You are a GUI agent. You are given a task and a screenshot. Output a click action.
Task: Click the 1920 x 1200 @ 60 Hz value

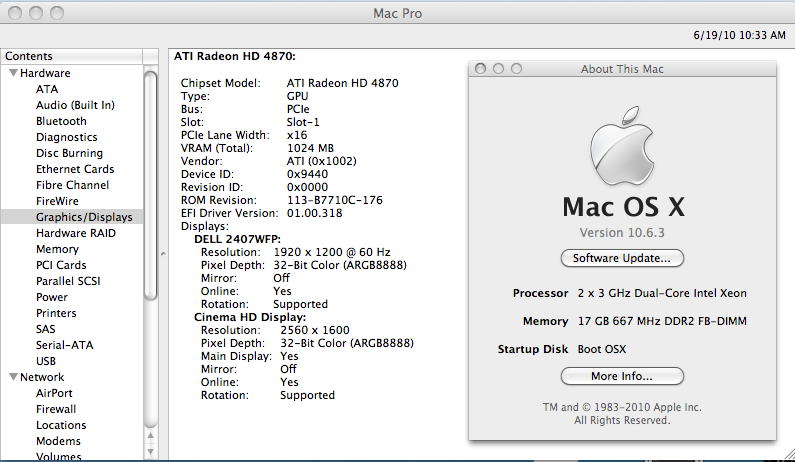click(332, 252)
